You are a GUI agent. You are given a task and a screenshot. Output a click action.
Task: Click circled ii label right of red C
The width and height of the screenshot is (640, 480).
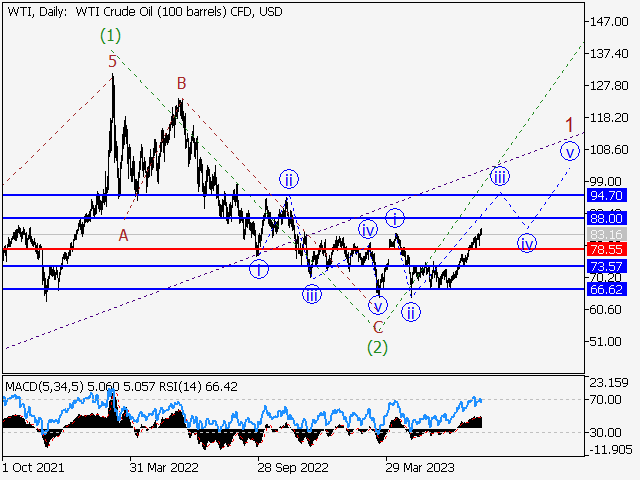(411, 312)
